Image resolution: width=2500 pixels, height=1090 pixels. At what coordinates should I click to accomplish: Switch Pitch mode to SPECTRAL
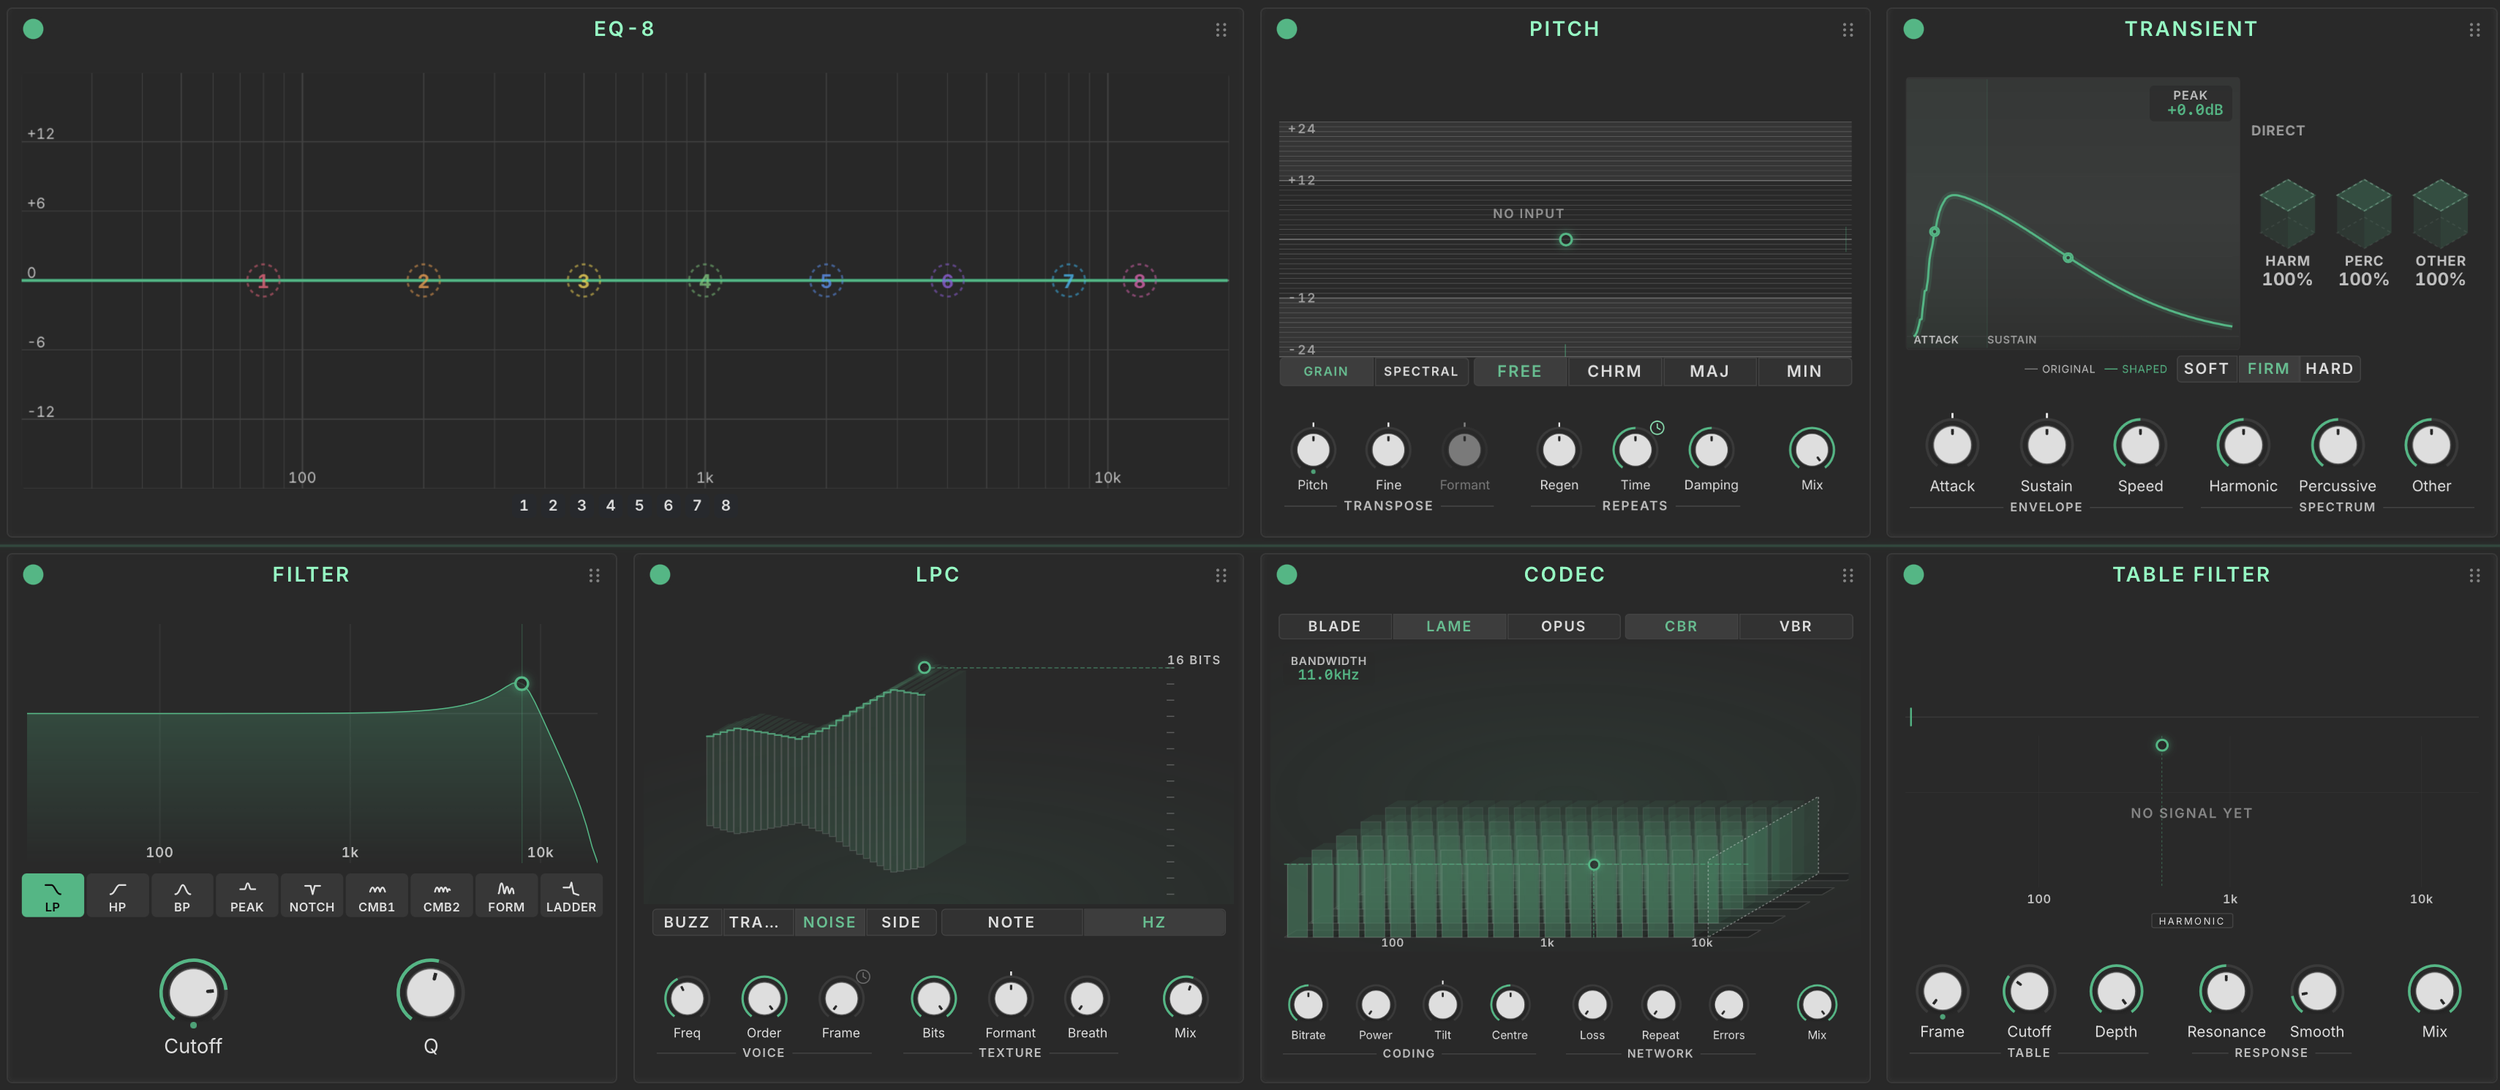pos(1421,372)
